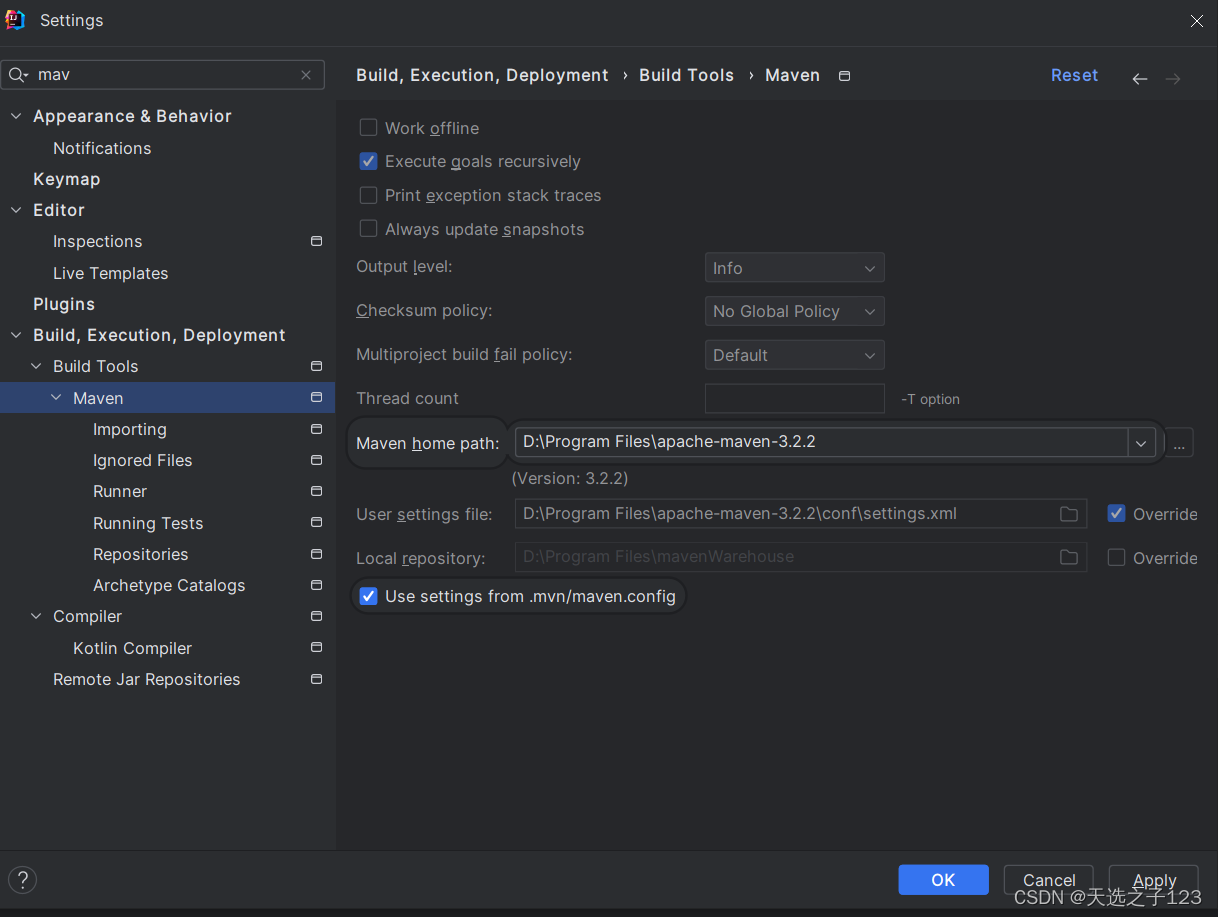The image size is (1218, 917).
Task: Open the help question mark button
Action: tap(22, 880)
